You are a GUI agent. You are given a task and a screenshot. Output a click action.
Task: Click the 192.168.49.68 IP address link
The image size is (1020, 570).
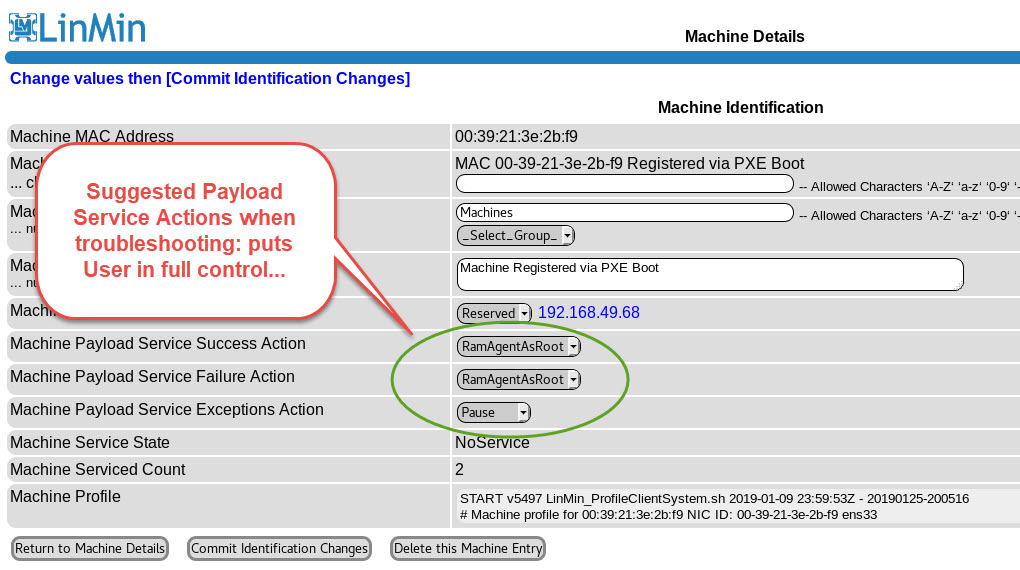588,313
